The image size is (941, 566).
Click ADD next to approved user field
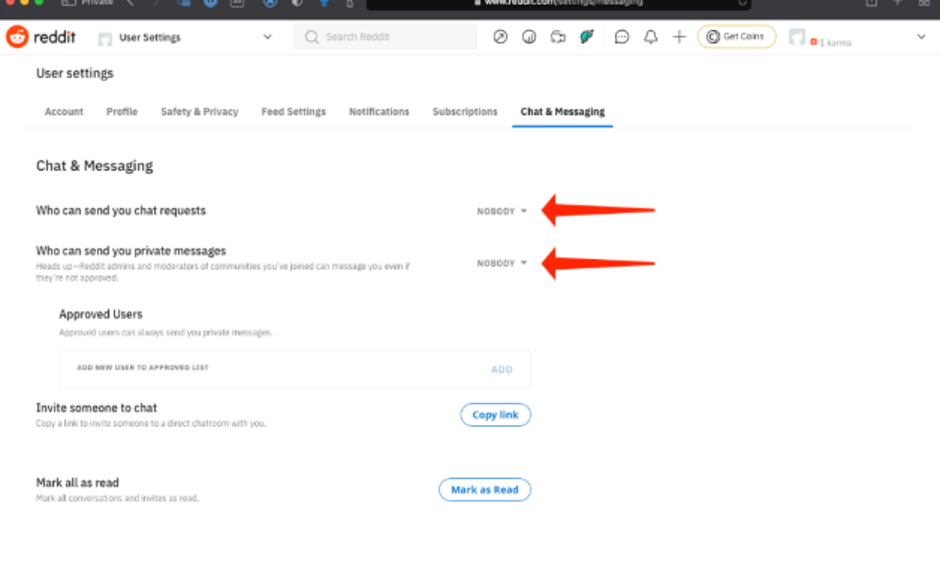click(x=501, y=369)
